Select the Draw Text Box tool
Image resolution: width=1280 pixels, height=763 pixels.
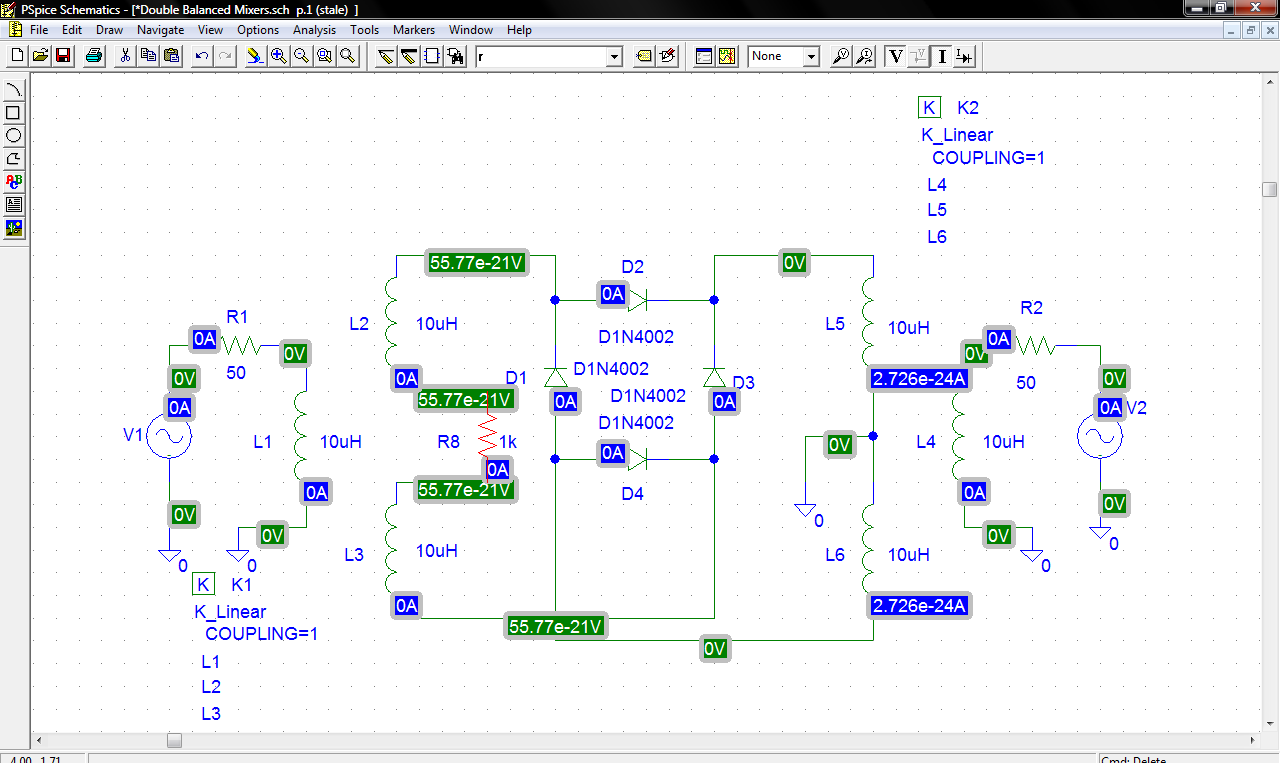[x=14, y=205]
